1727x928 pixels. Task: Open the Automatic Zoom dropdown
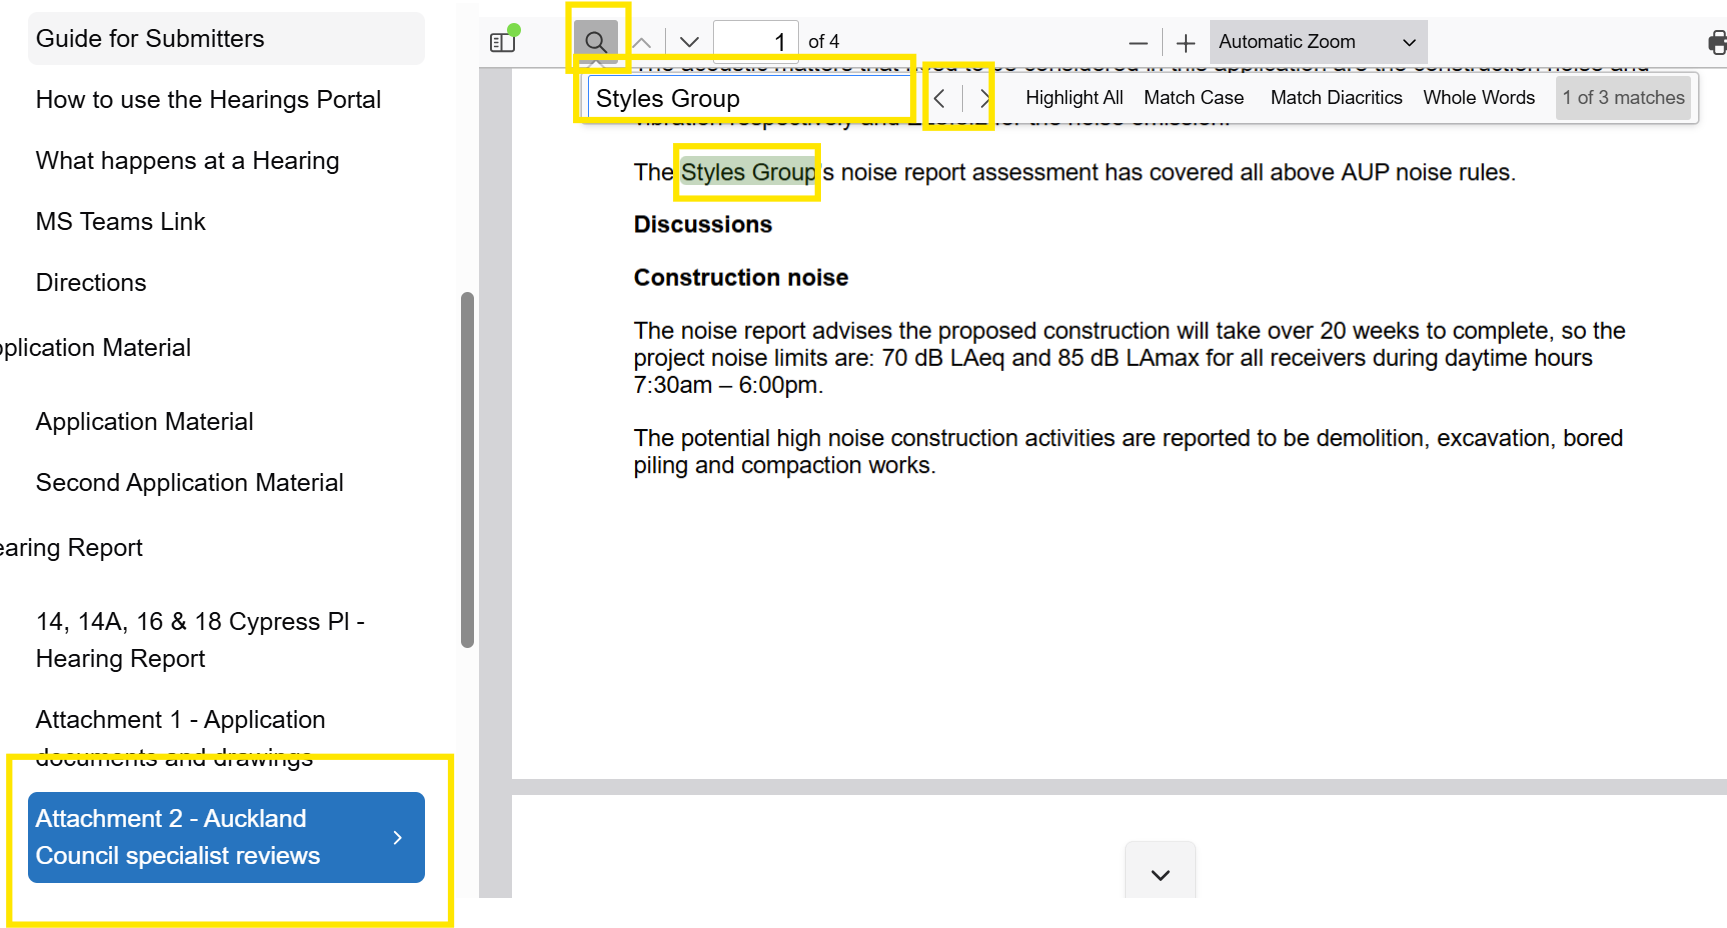coord(1318,41)
